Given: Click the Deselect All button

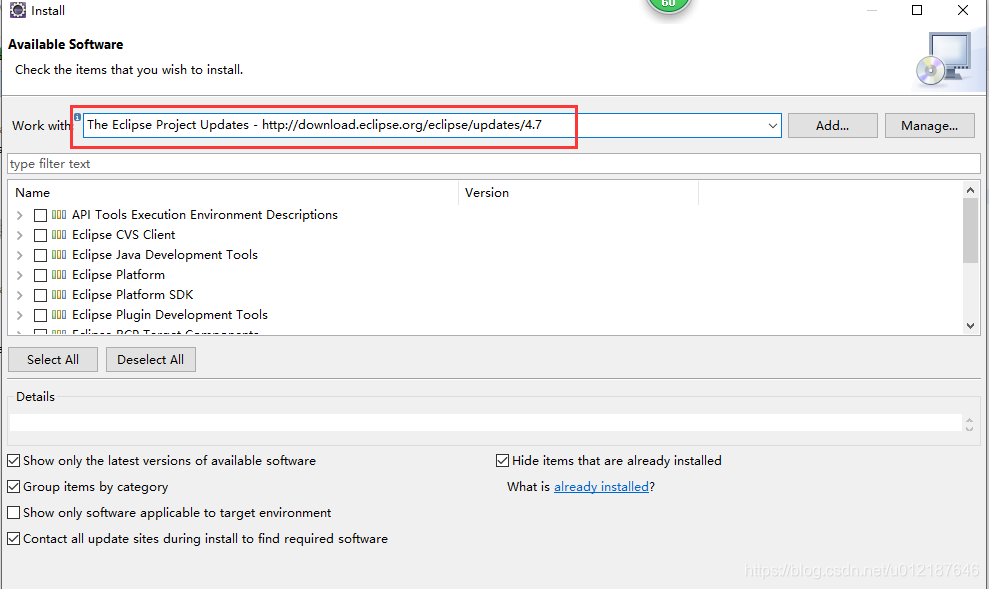Looking at the screenshot, I should 151,359.
